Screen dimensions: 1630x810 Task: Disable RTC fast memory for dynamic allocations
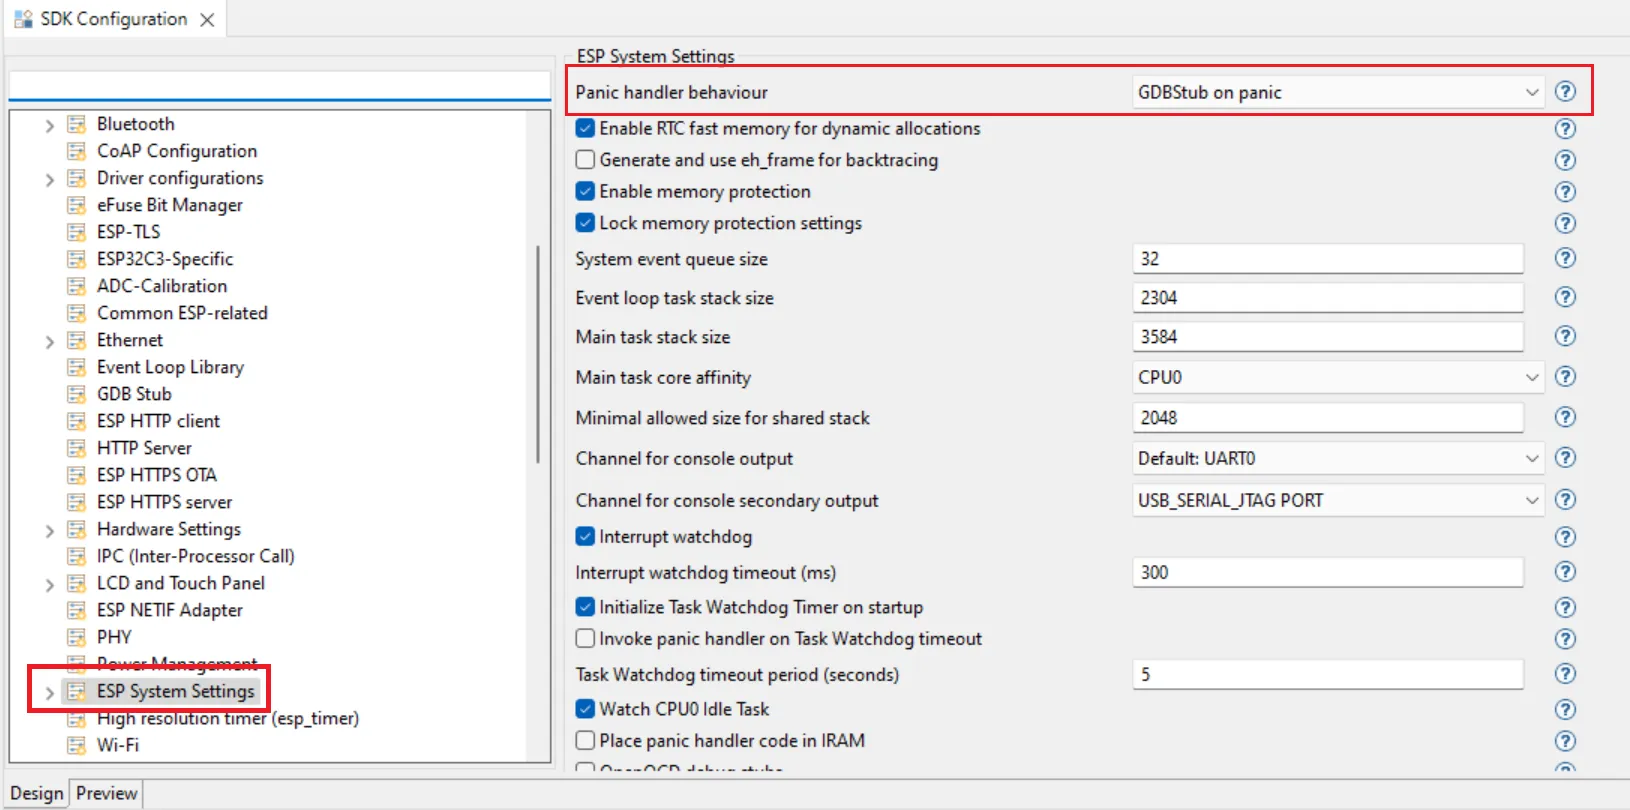(586, 129)
